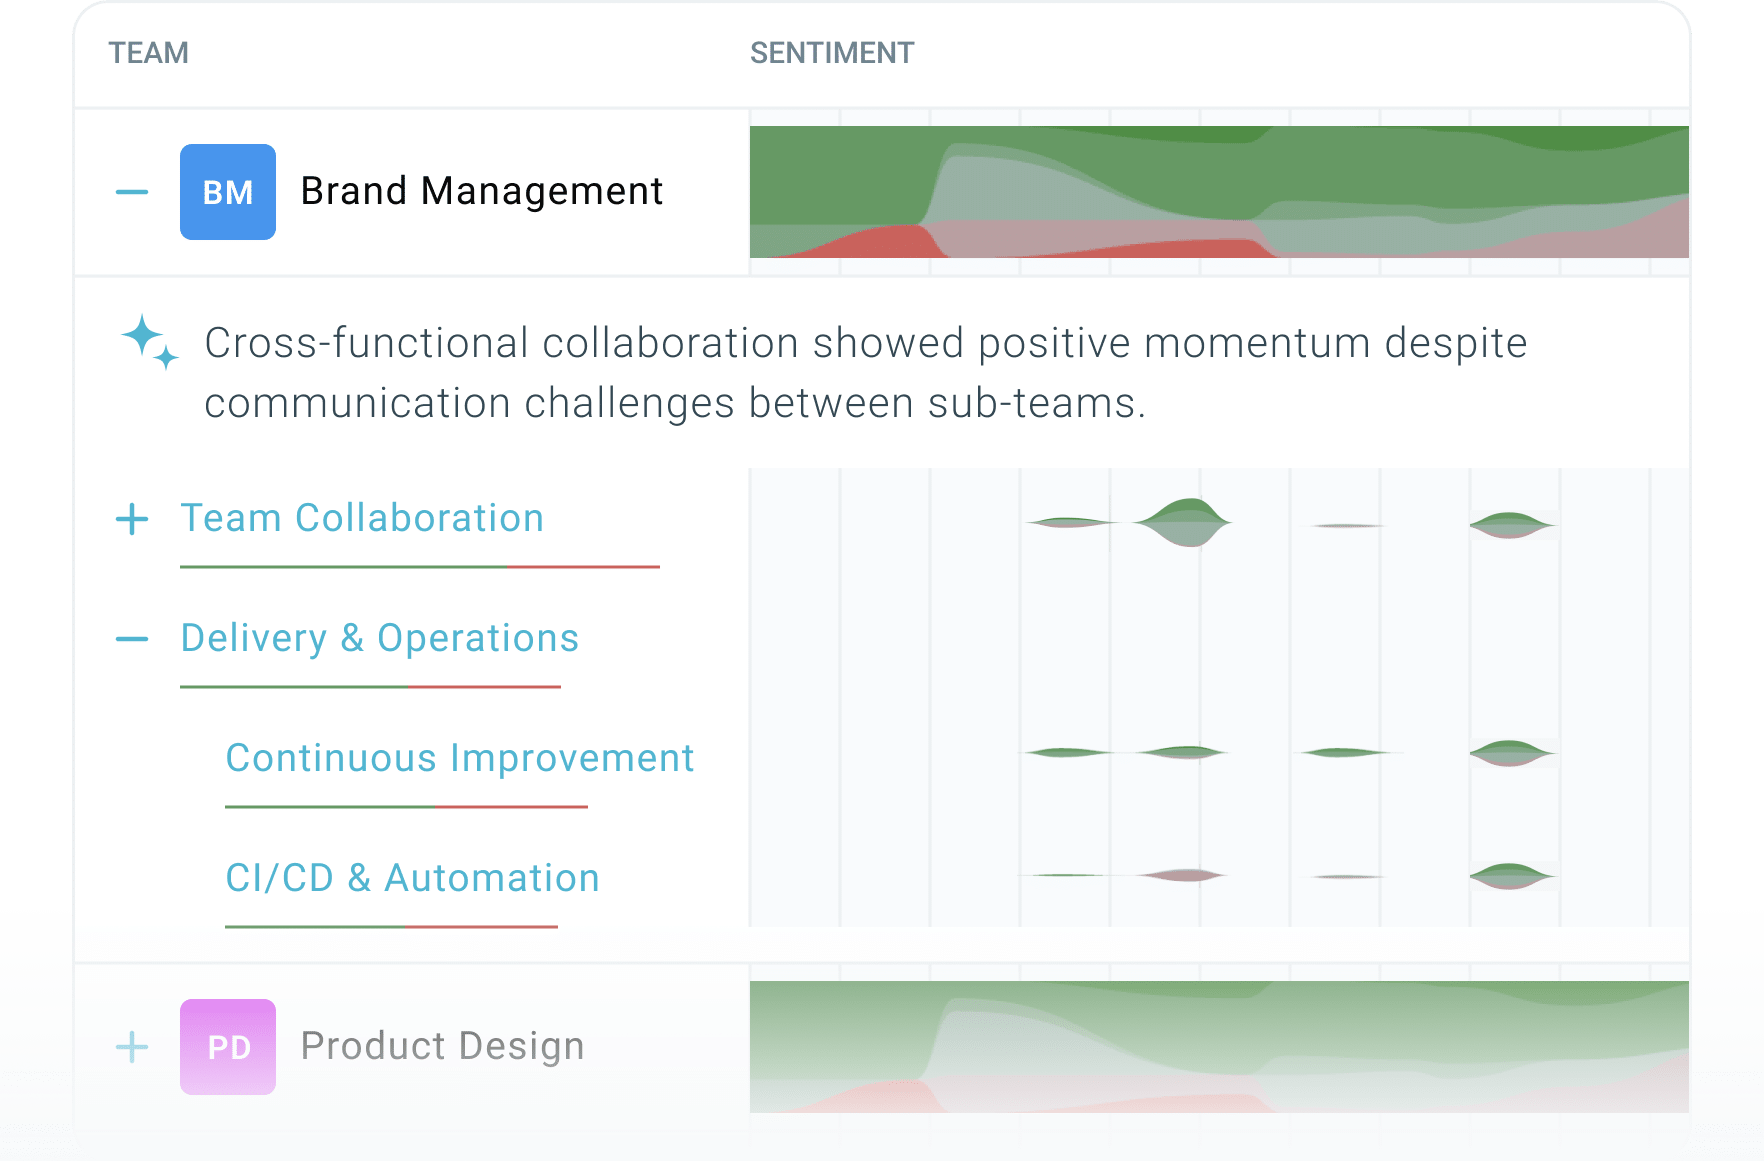Click the sentiment ratio bar under Team Collaboration
Image resolution: width=1764 pixels, height=1161 pixels.
[x=420, y=567]
